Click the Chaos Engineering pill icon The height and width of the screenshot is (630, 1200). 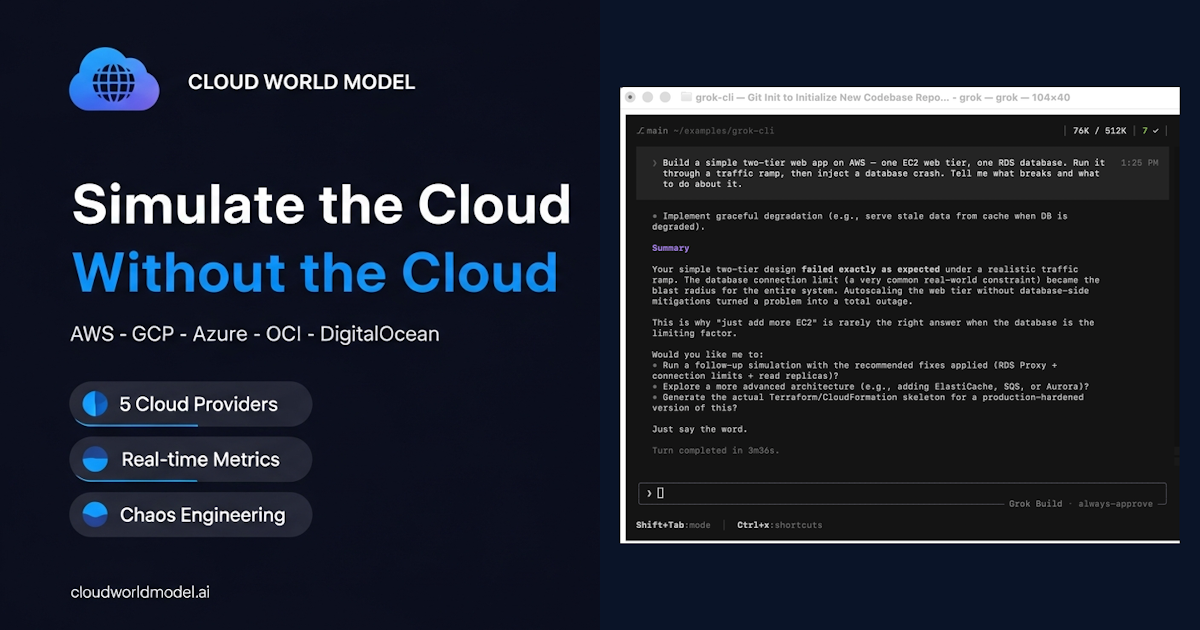(x=94, y=515)
